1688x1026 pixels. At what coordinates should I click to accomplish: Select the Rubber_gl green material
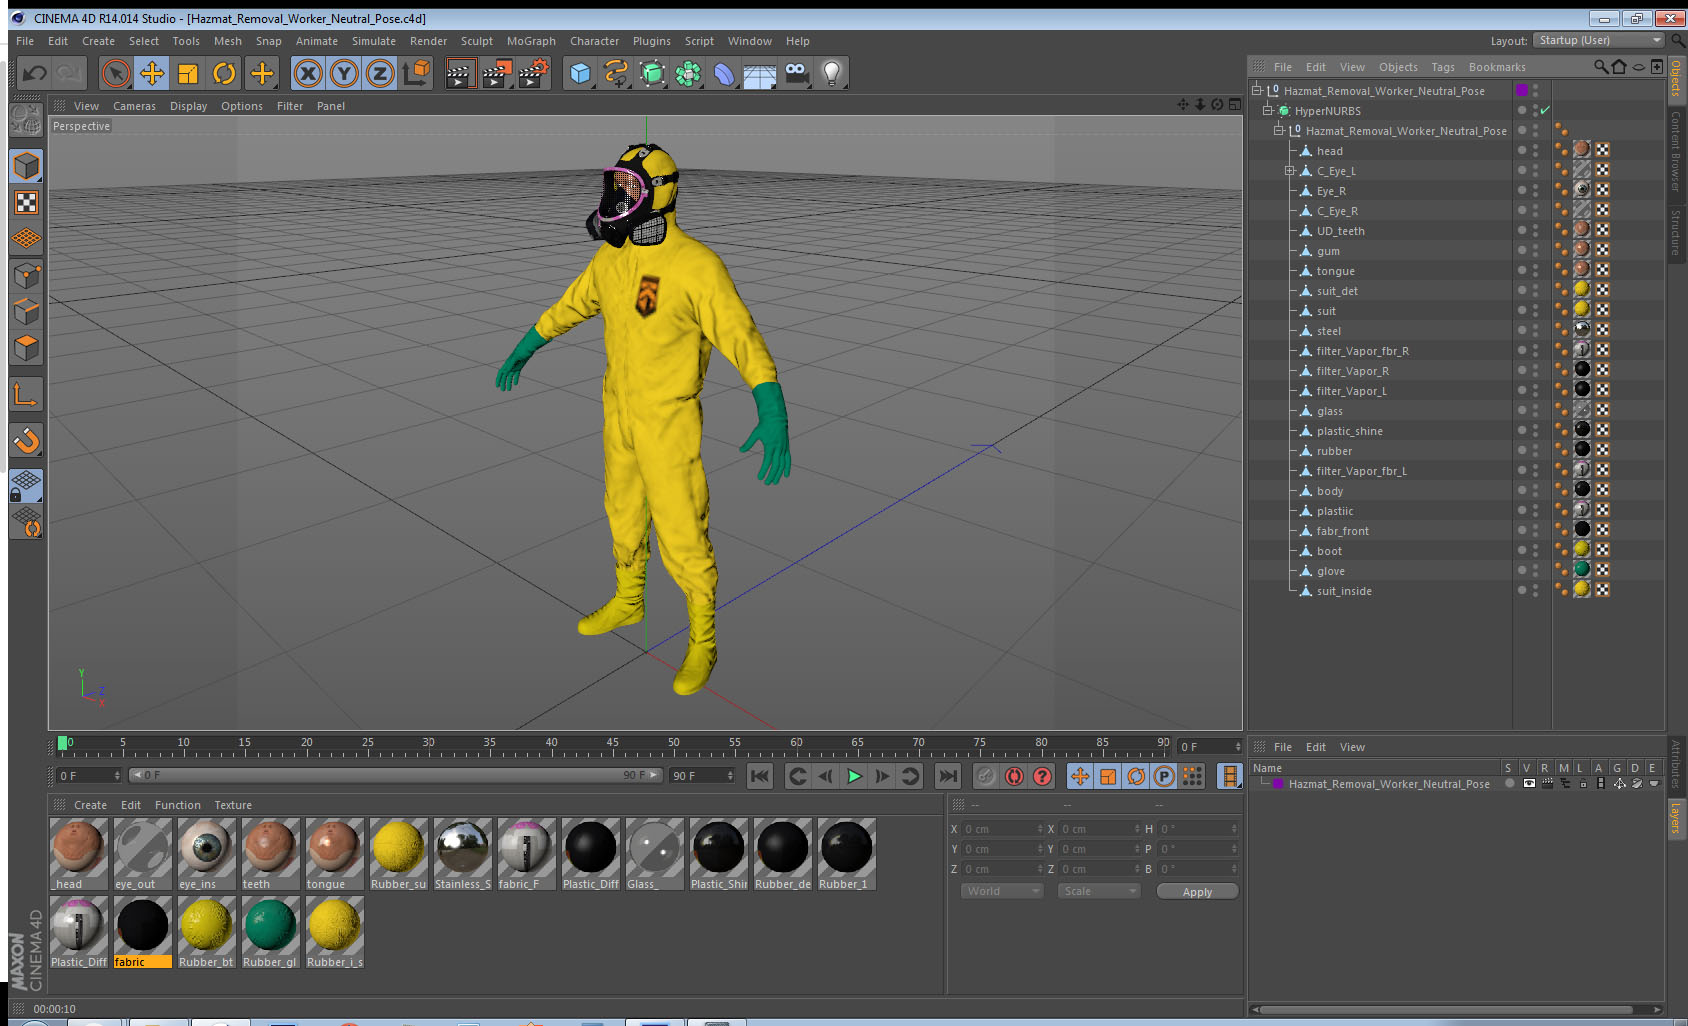pos(270,932)
